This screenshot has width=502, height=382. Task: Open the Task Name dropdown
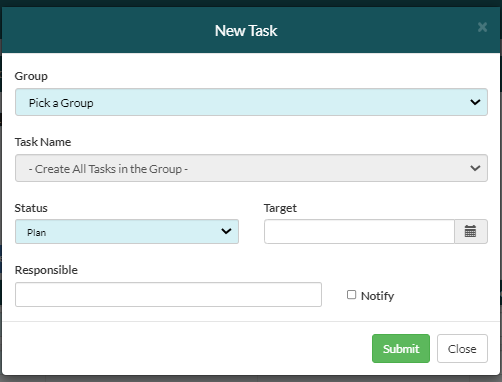point(251,168)
